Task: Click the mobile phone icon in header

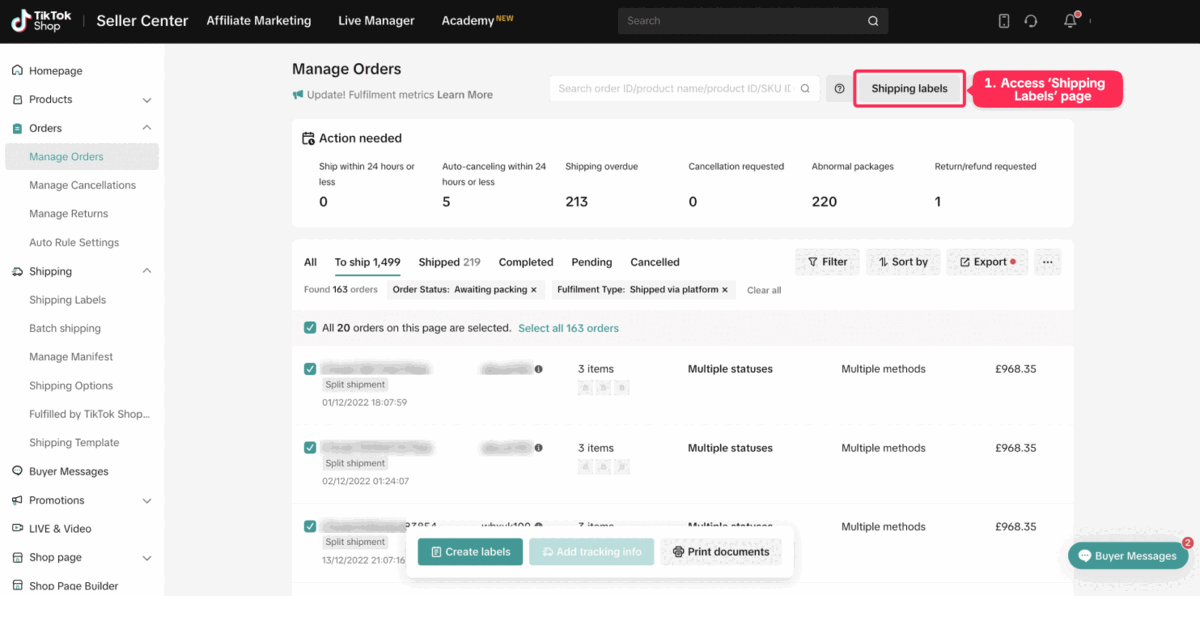Action: [1004, 21]
